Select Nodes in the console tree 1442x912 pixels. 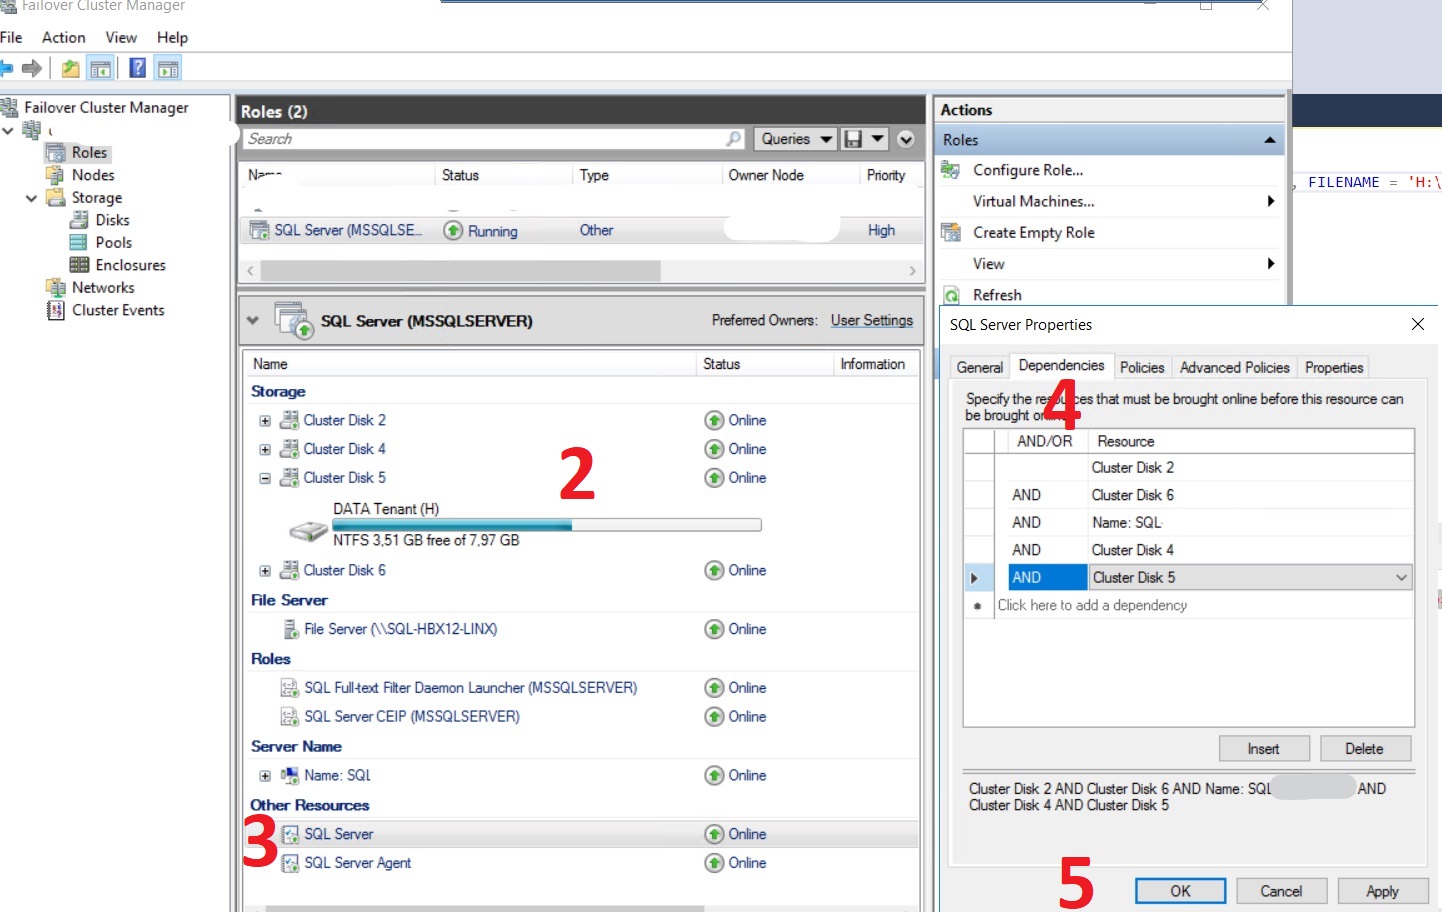(x=93, y=175)
